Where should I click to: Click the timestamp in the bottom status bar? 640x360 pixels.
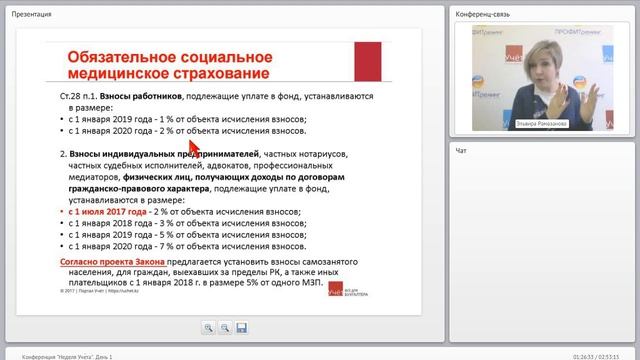click(596, 357)
